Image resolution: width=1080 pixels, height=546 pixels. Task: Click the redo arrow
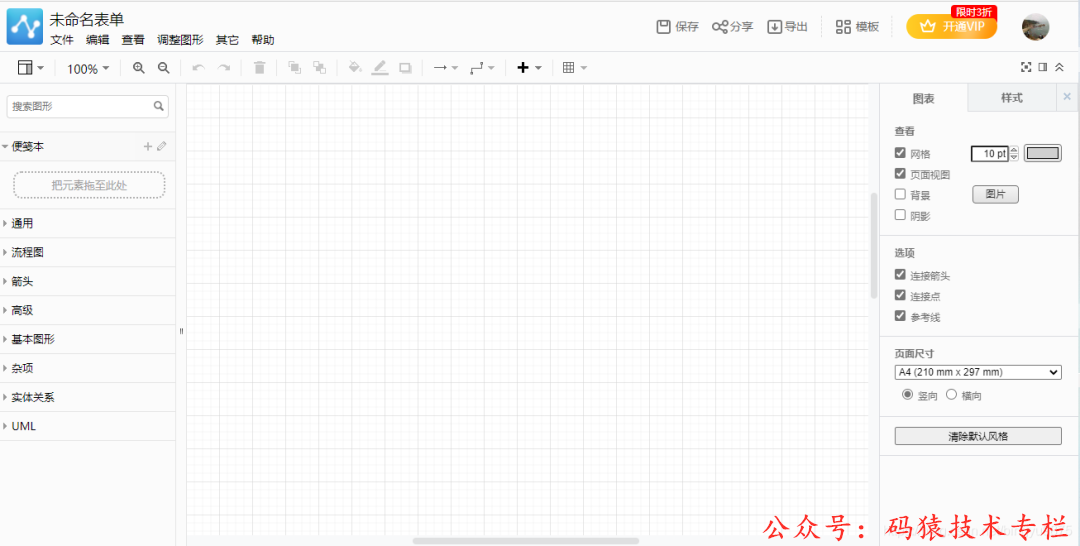pos(224,67)
